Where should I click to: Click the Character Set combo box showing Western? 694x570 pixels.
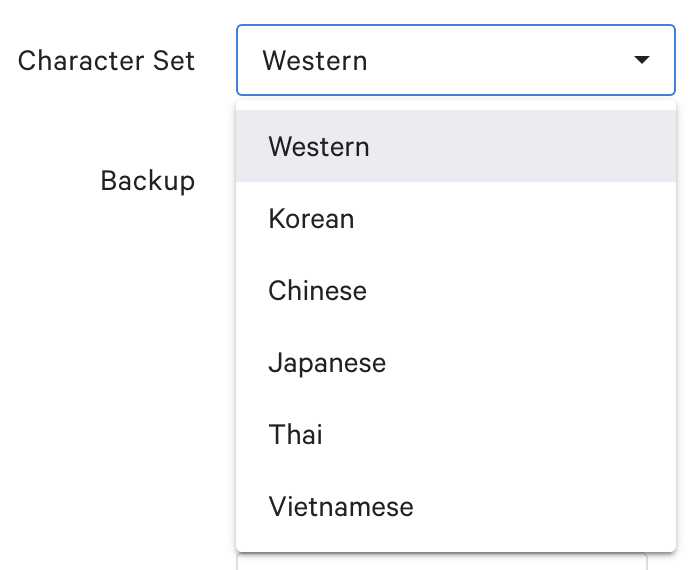point(456,60)
